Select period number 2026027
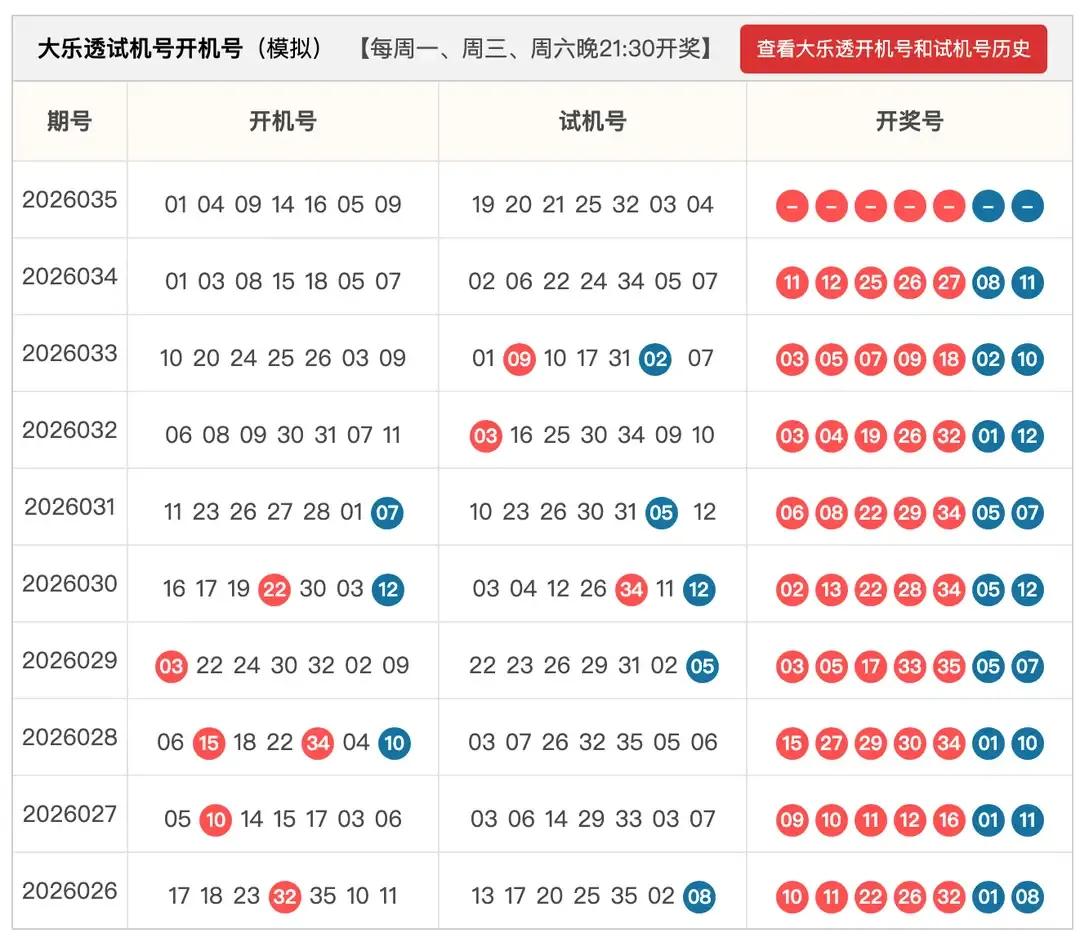This screenshot has width=1080, height=938. (70, 814)
